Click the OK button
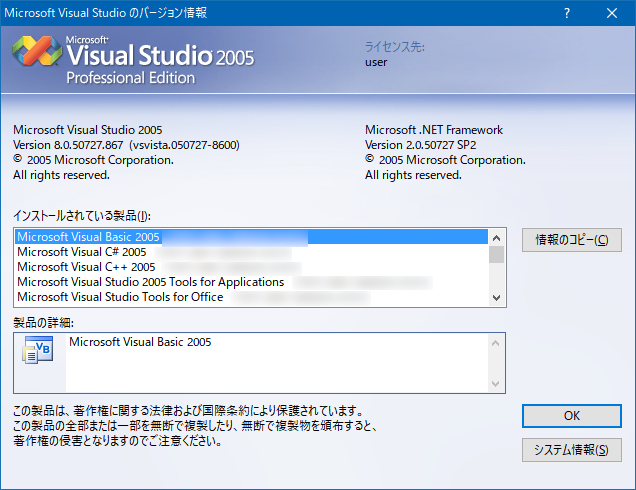This screenshot has height=490, width=636. point(572,416)
